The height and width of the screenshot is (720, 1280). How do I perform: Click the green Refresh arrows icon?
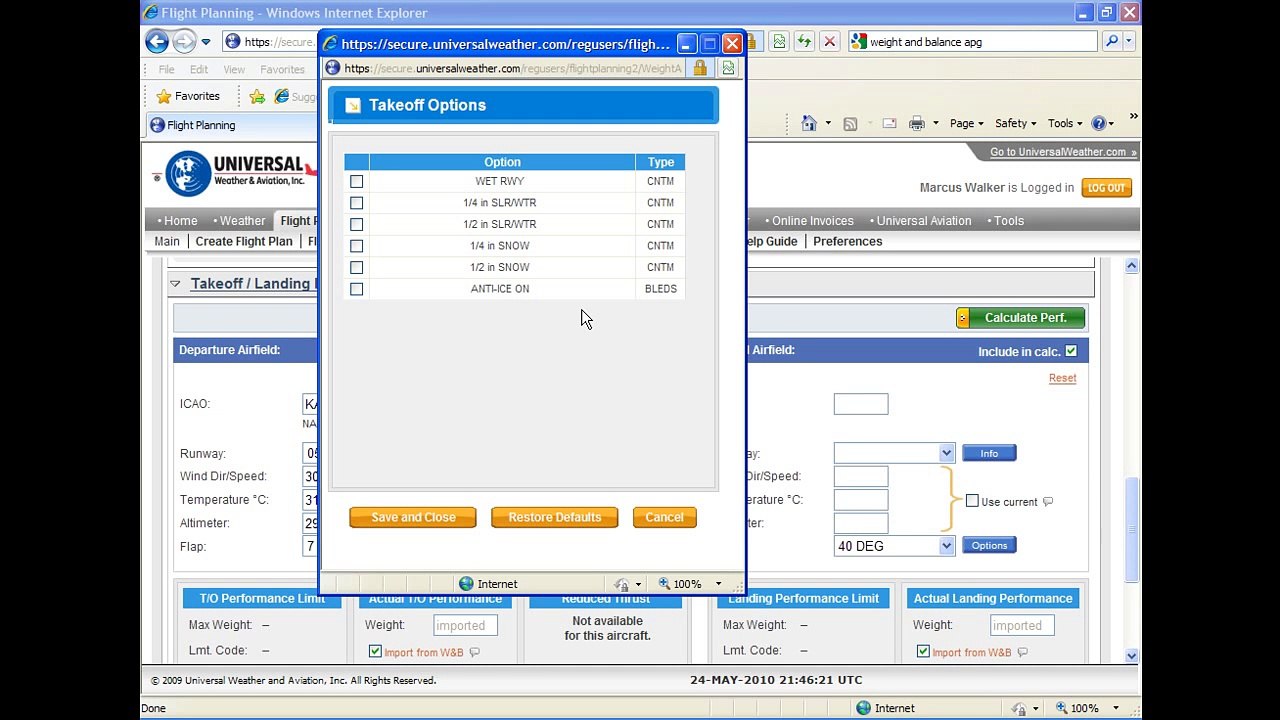point(804,42)
